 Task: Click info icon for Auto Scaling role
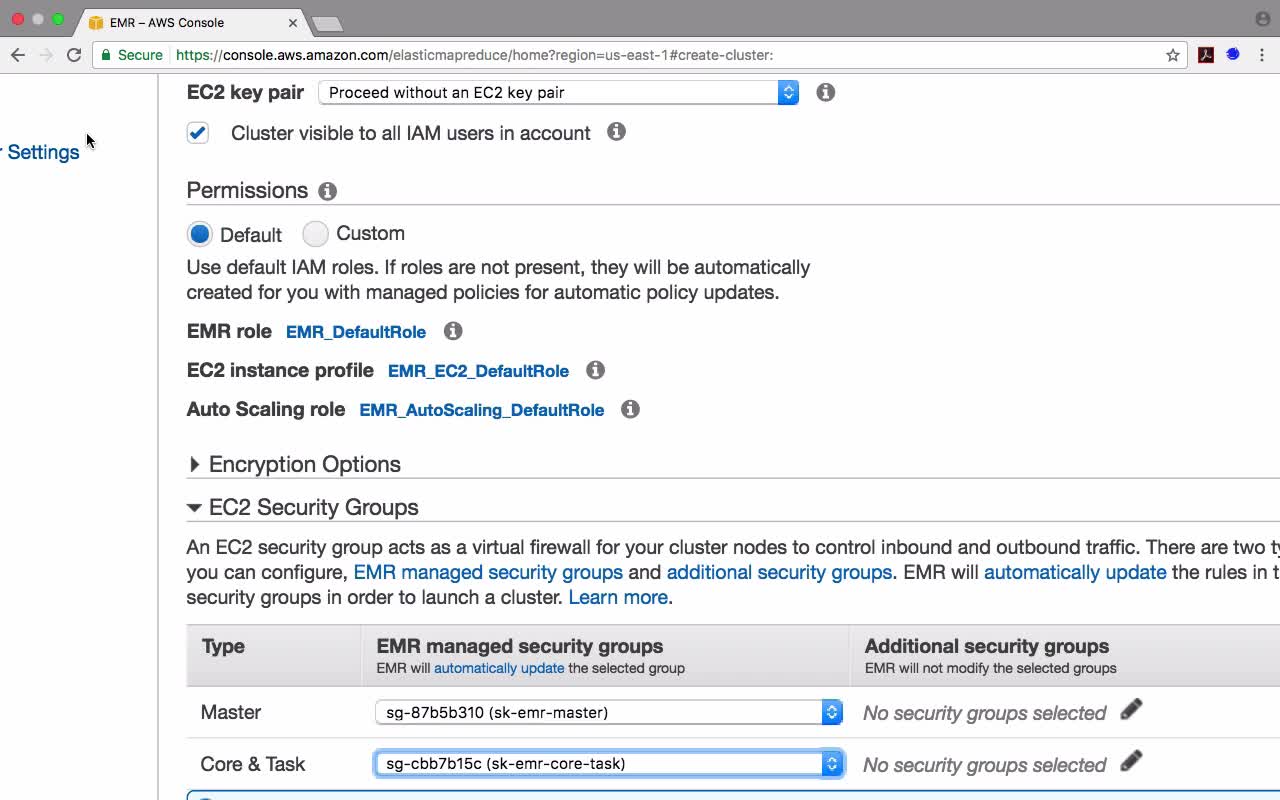(630, 409)
